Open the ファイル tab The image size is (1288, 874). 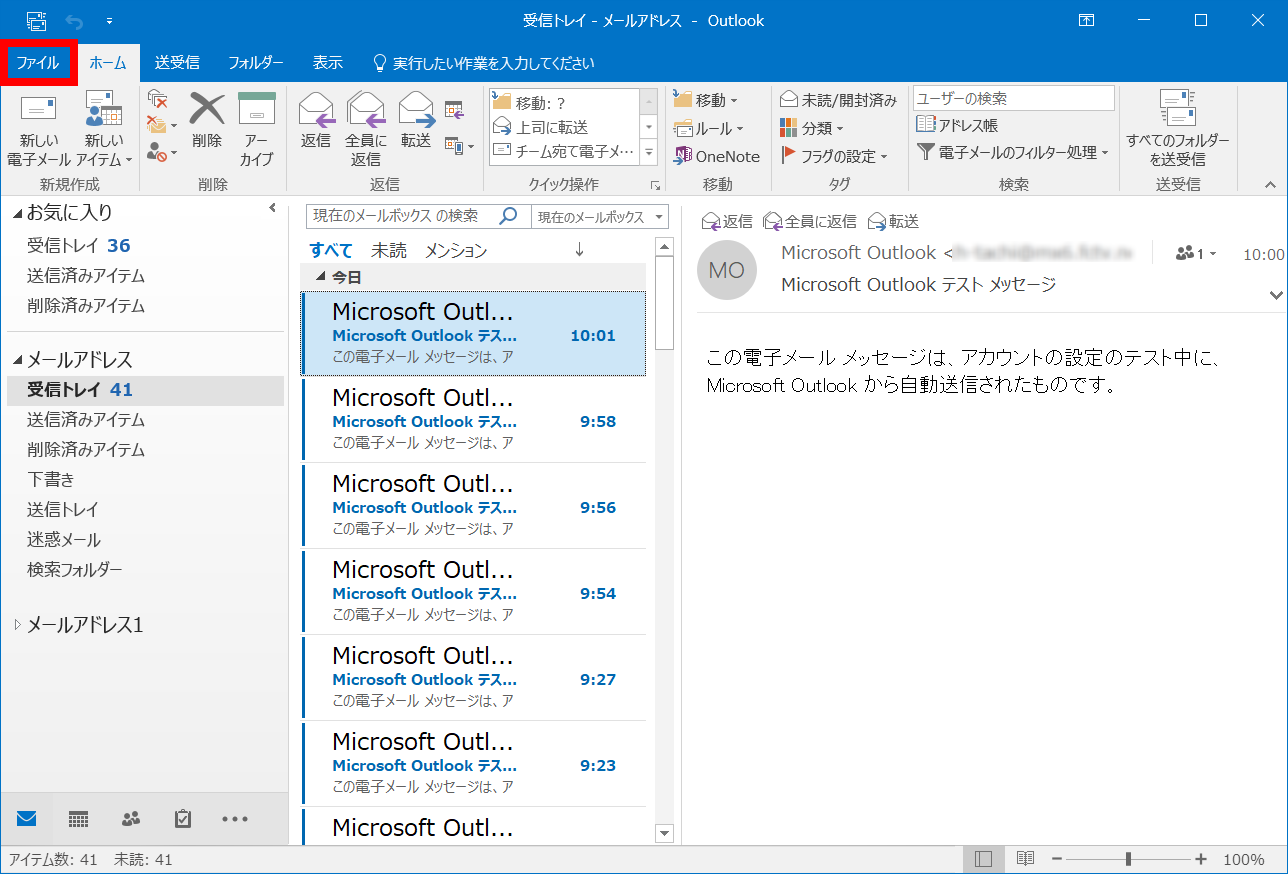[x=39, y=62]
